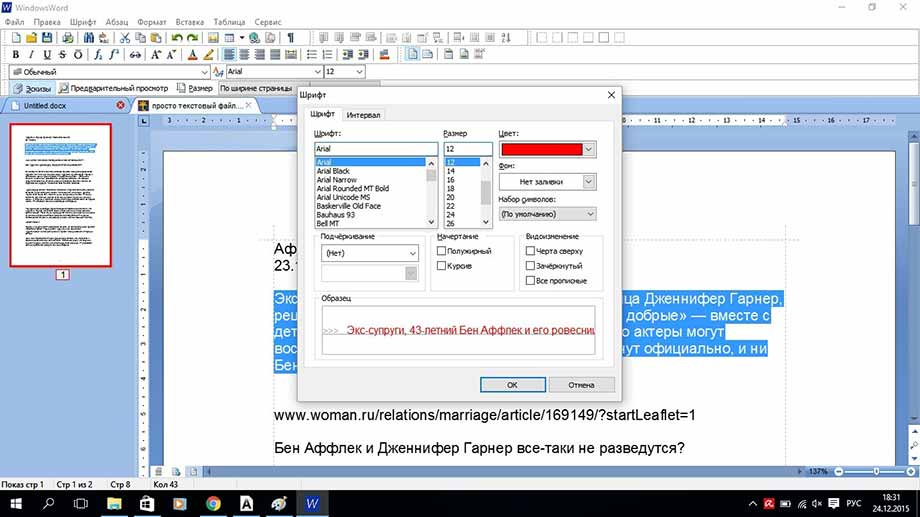Click the Размер toolbar button
920x517 pixels.
[195, 88]
